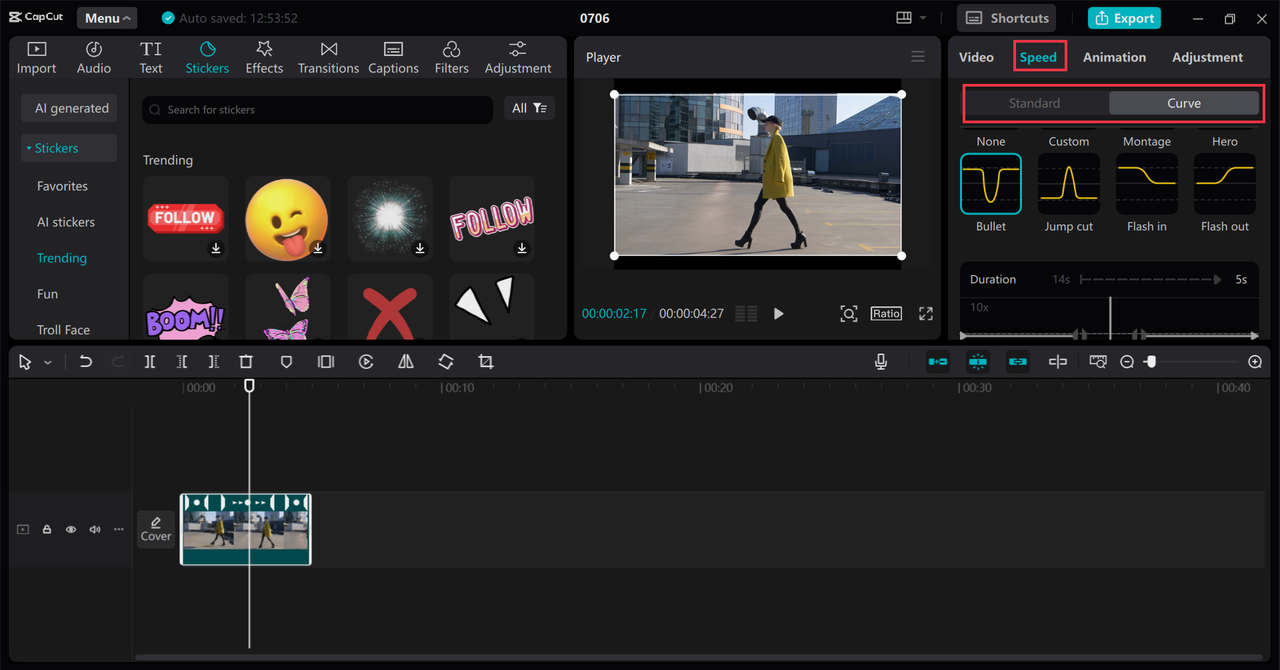1280x670 pixels.
Task: Open the Shortcuts window
Action: pyautogui.click(x=1006, y=18)
